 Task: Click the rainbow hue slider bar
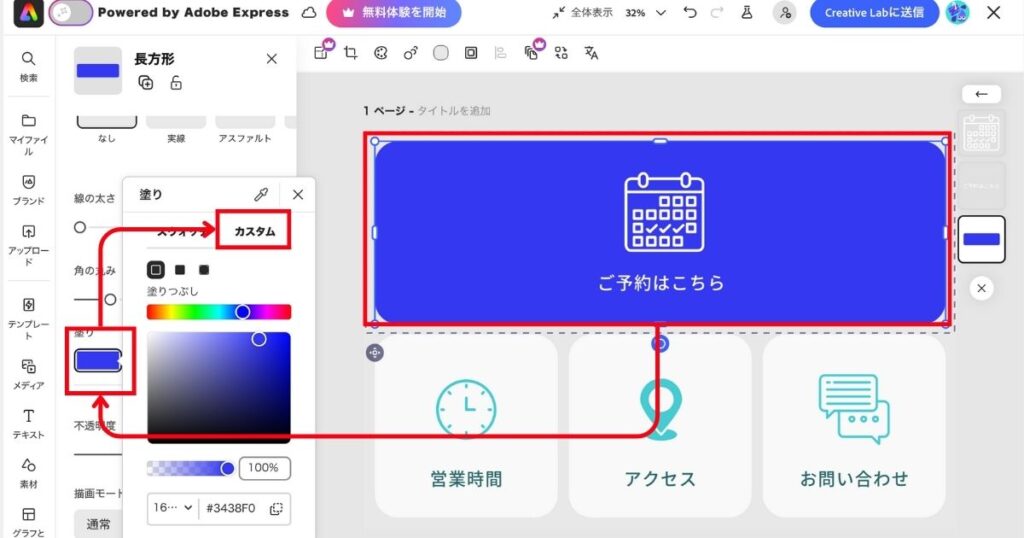[218, 312]
